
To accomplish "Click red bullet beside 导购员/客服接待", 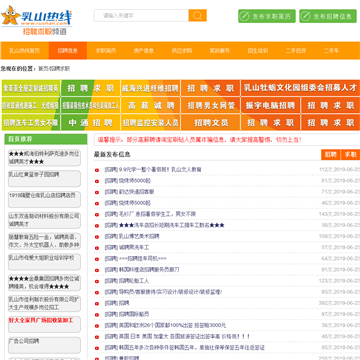I will (x=97, y=292).
